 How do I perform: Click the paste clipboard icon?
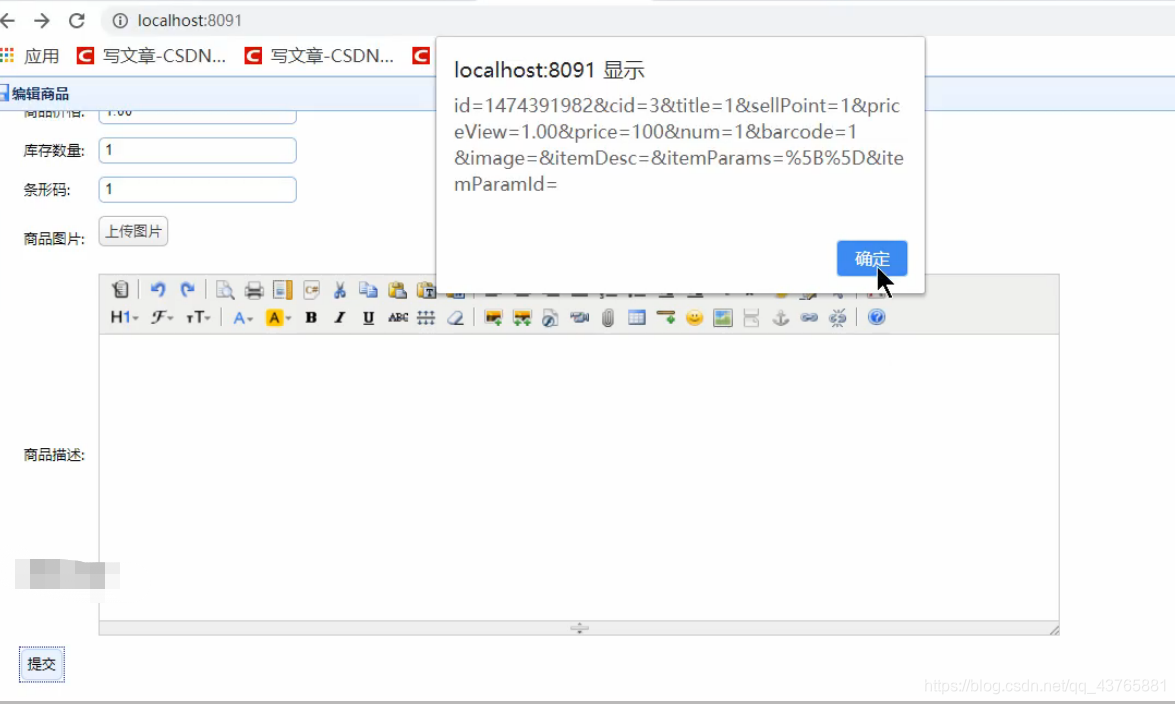[397, 289]
